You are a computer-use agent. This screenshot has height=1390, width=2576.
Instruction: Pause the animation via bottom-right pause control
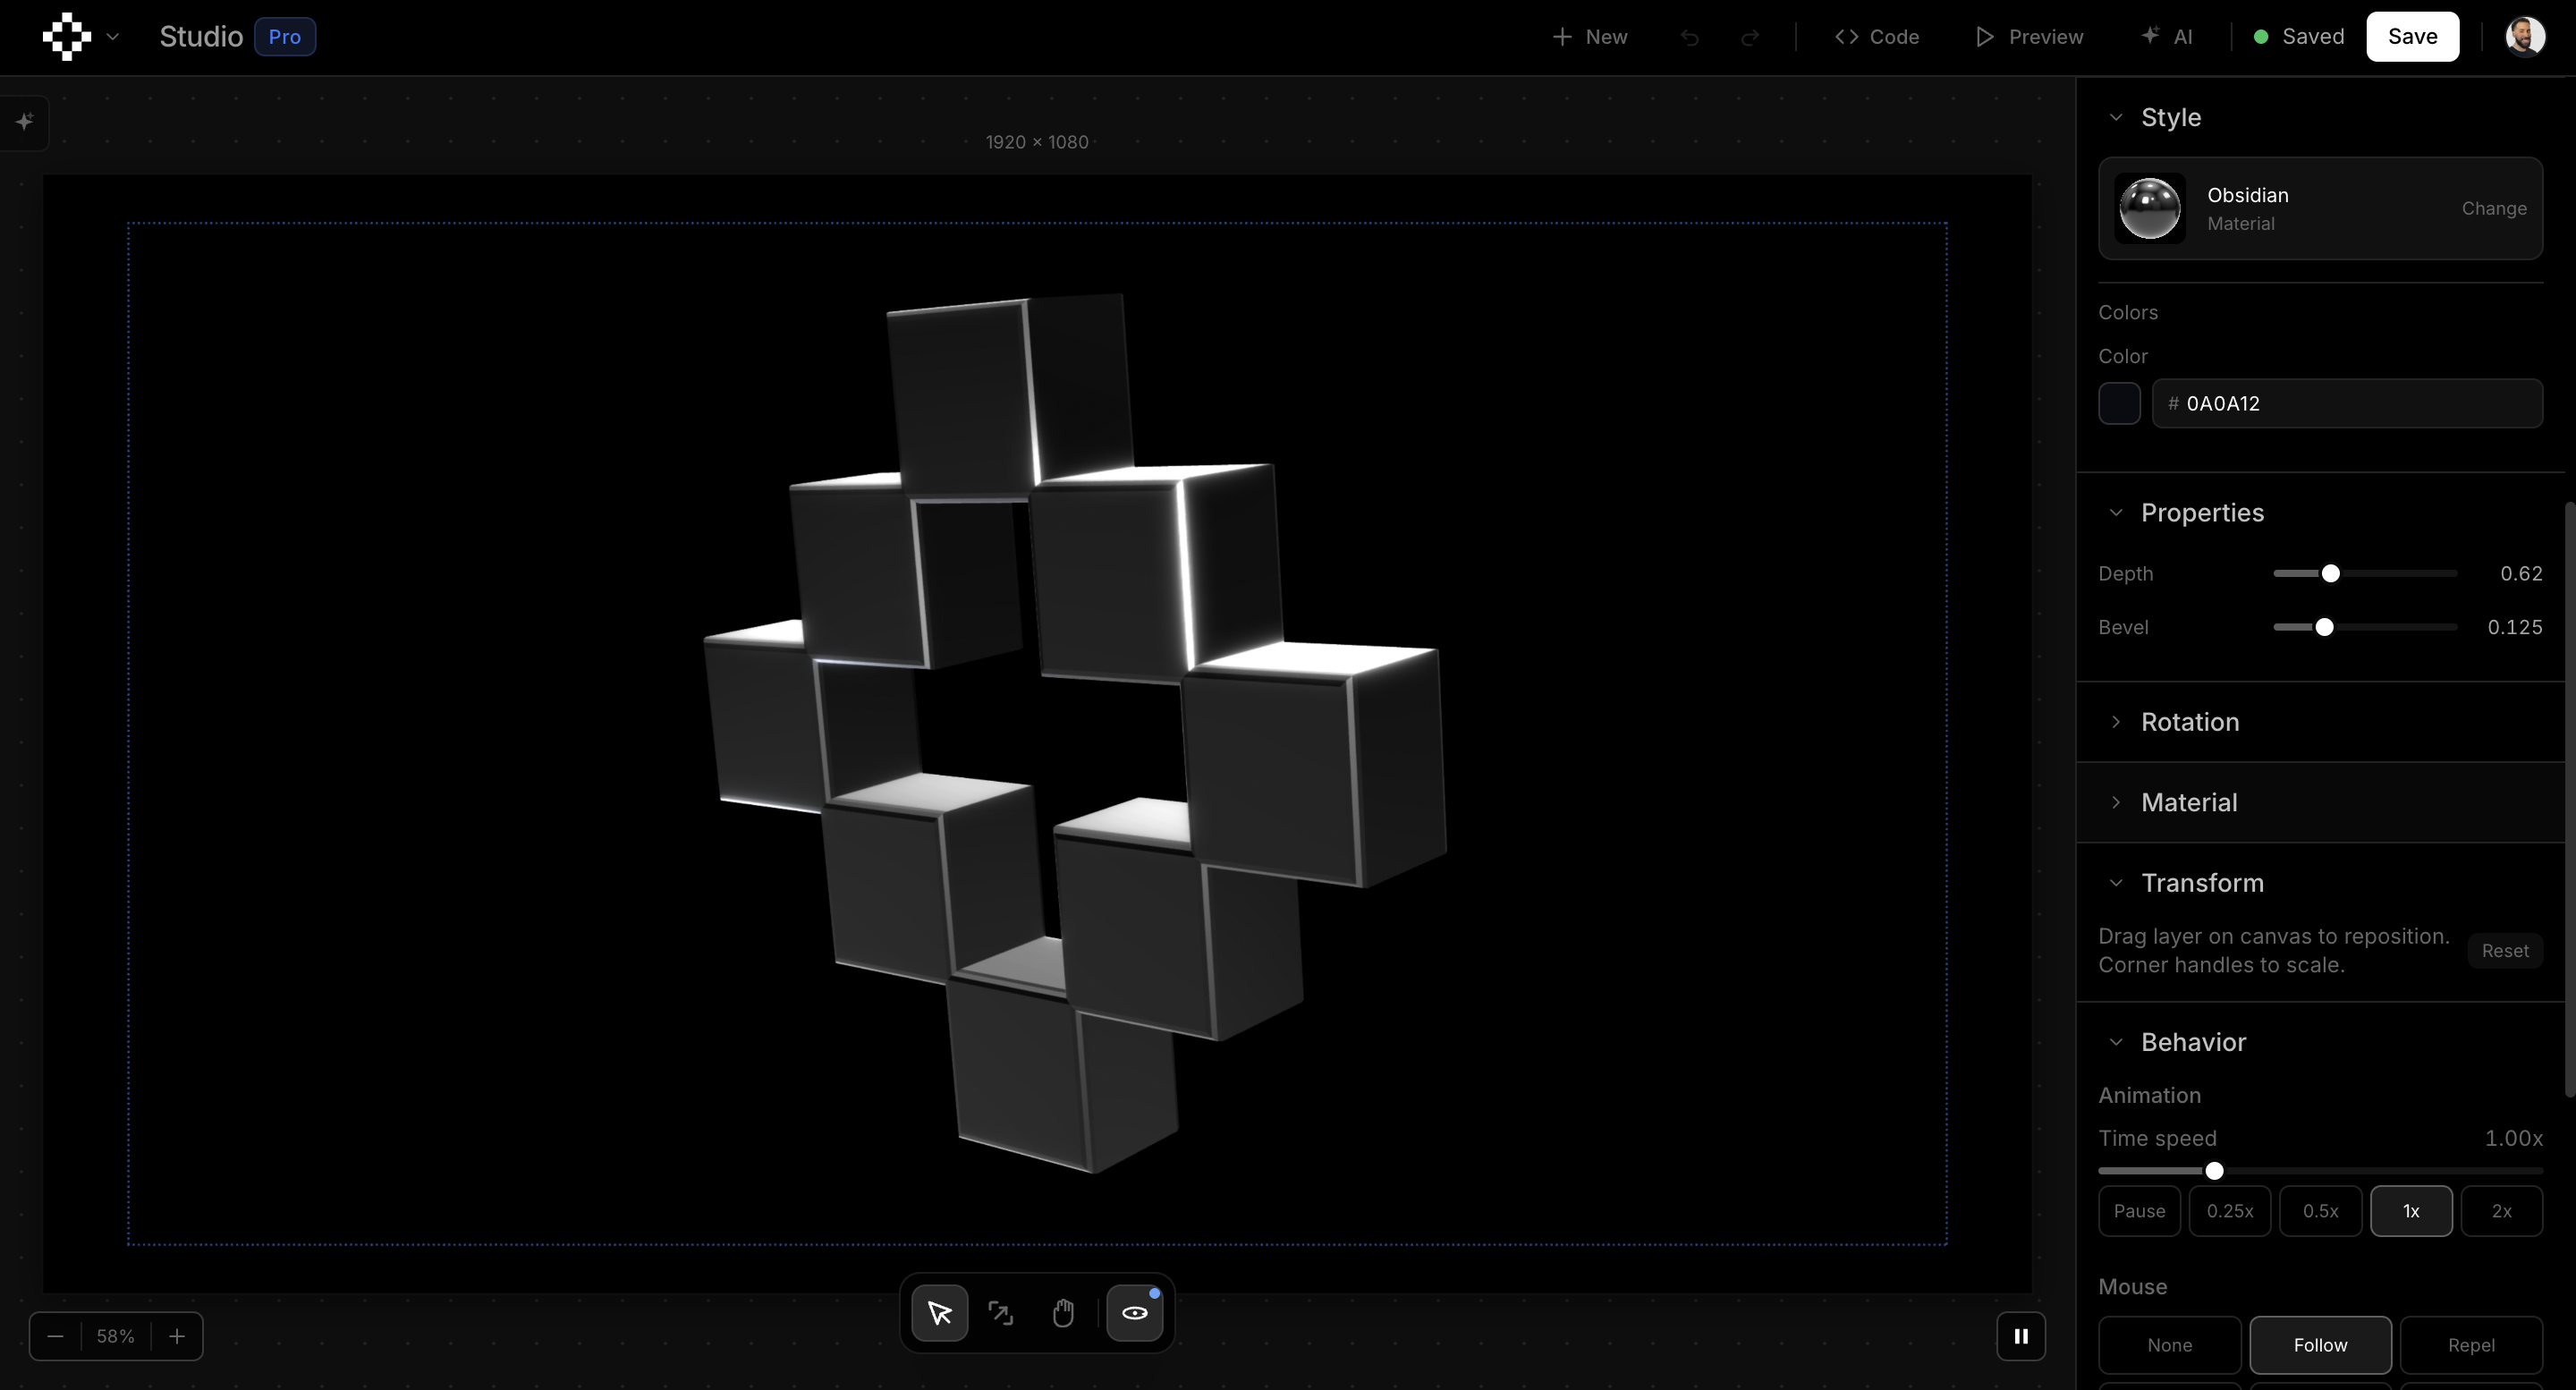[x=2020, y=1336]
